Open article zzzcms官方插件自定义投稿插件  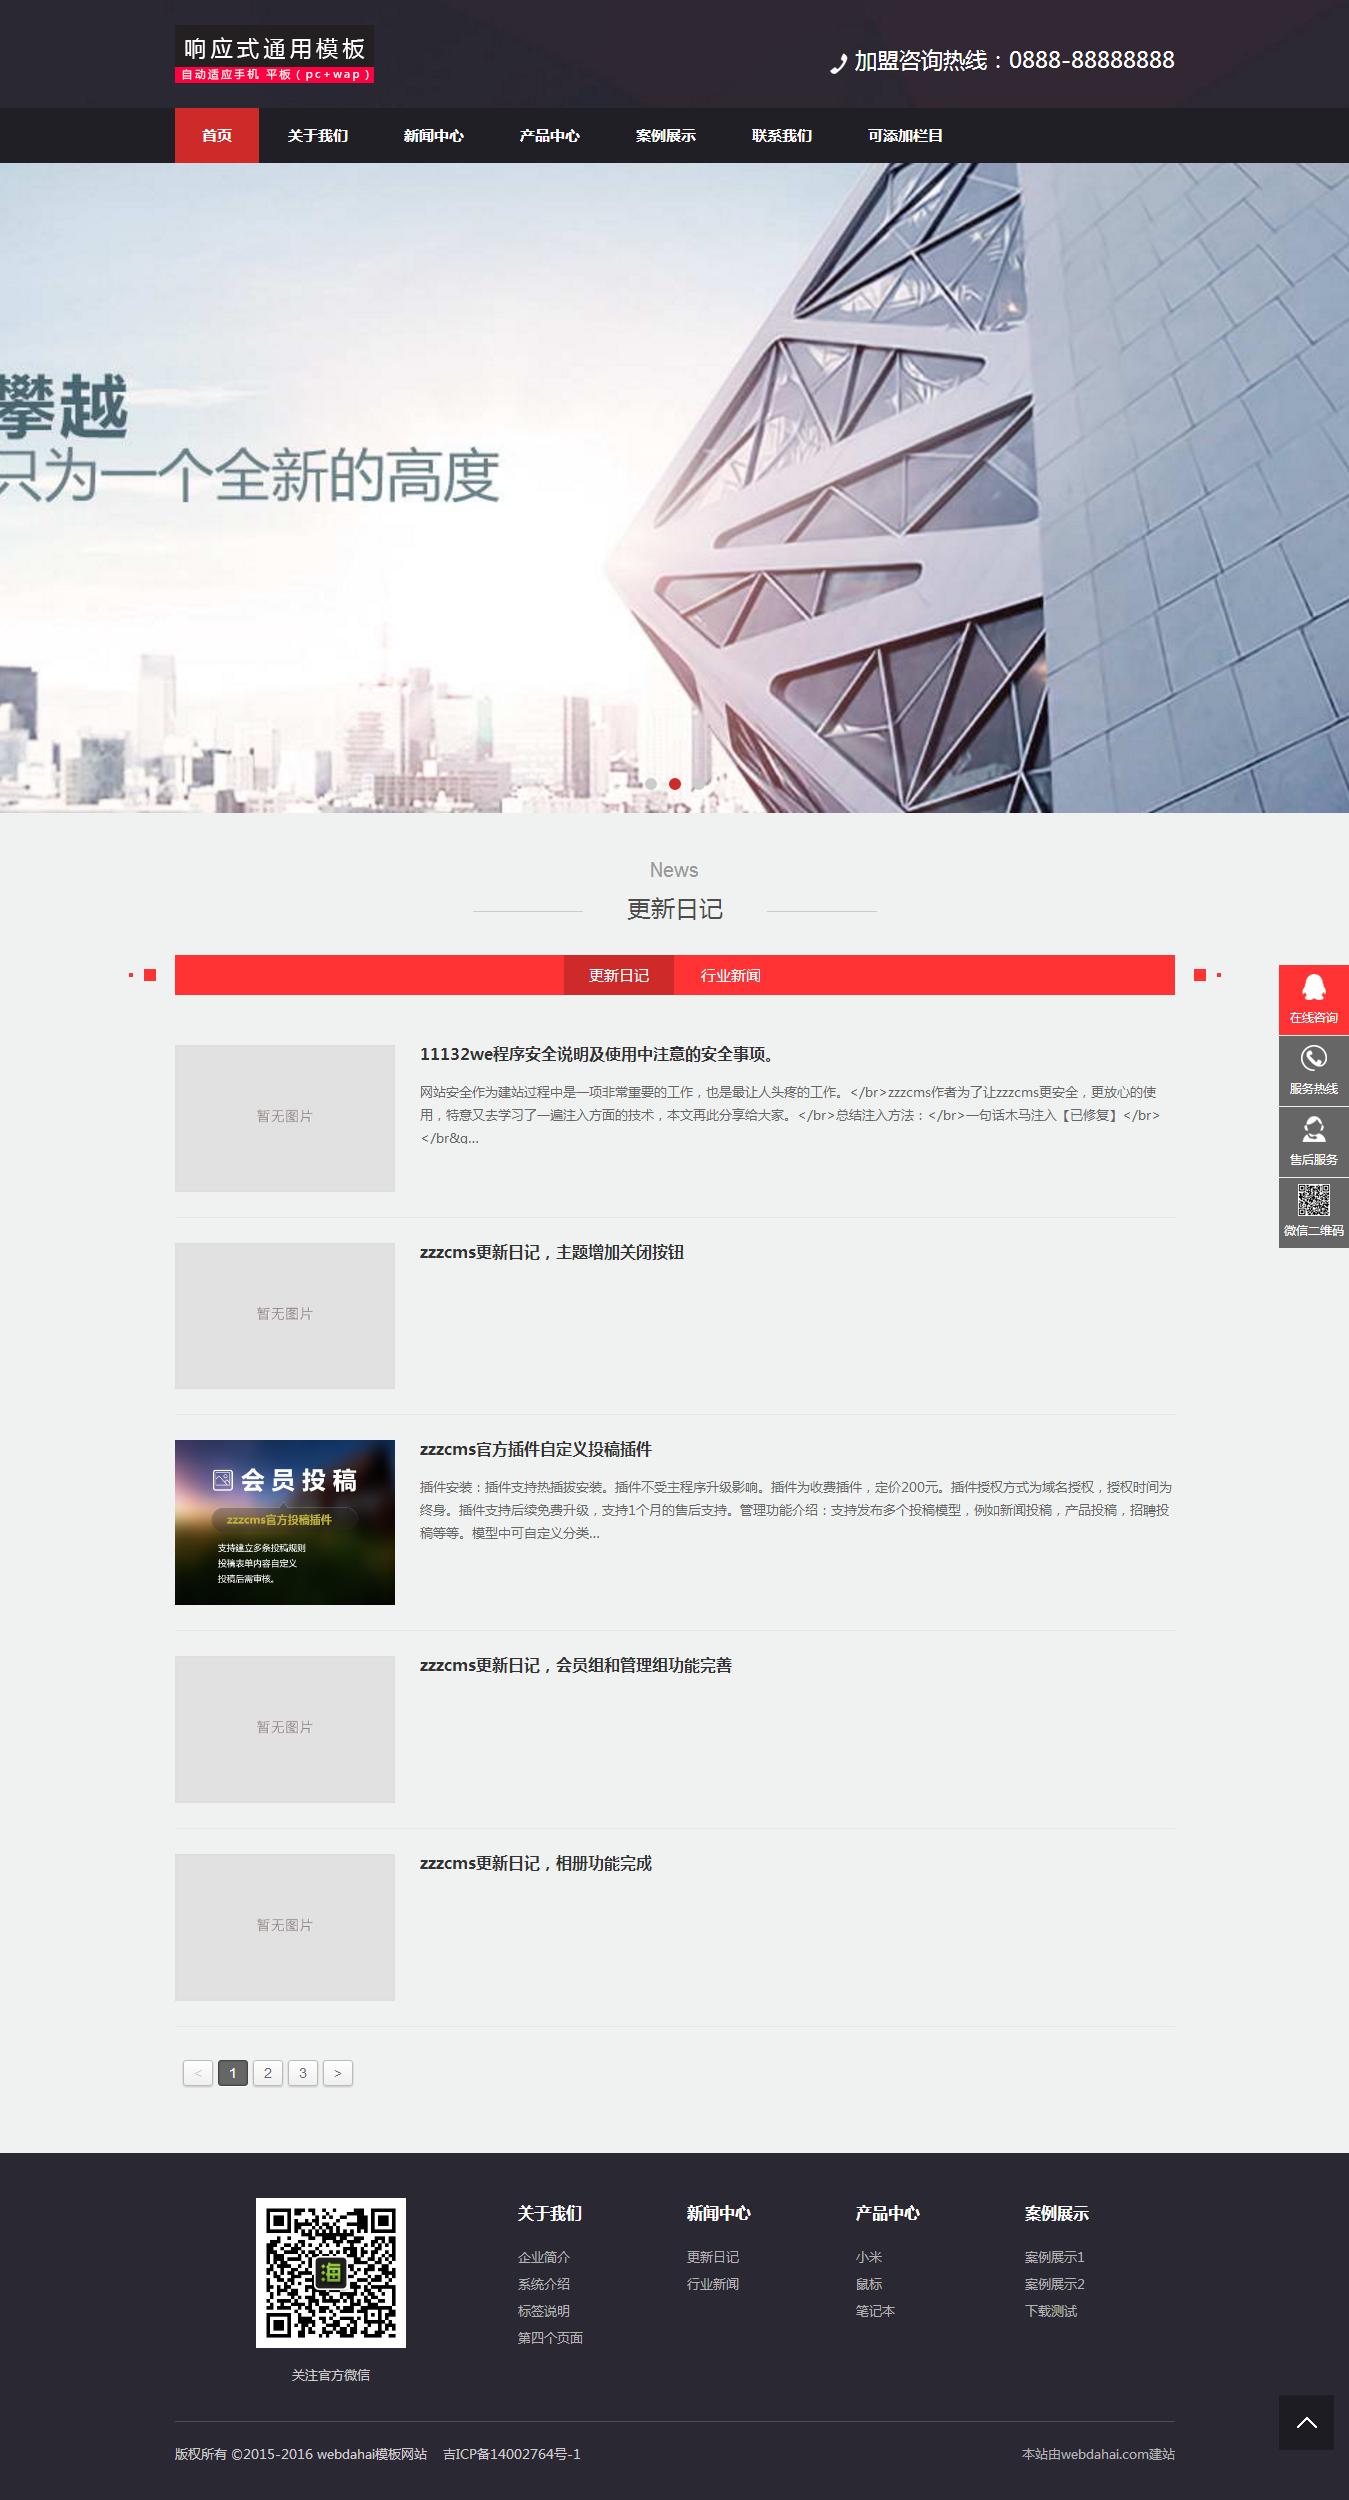536,1449
